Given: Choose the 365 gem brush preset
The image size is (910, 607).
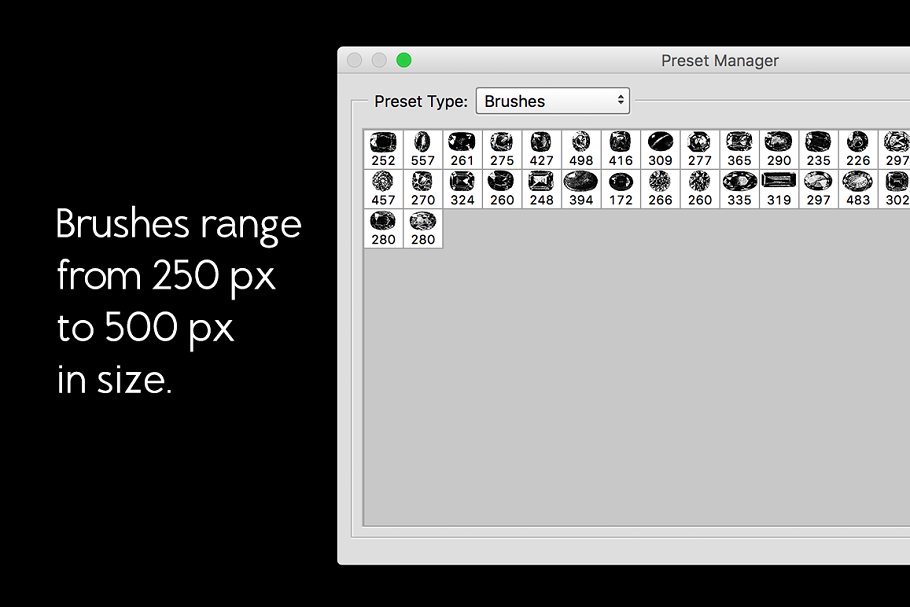Looking at the screenshot, I should 739,148.
